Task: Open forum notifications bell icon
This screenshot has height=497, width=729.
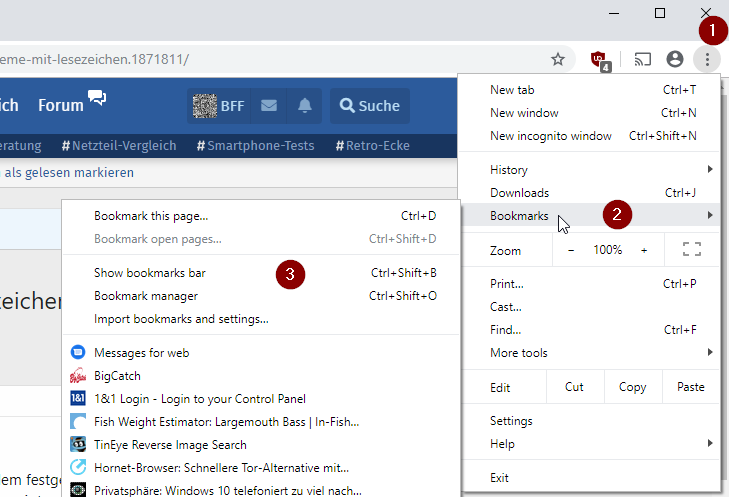Action: [305, 106]
